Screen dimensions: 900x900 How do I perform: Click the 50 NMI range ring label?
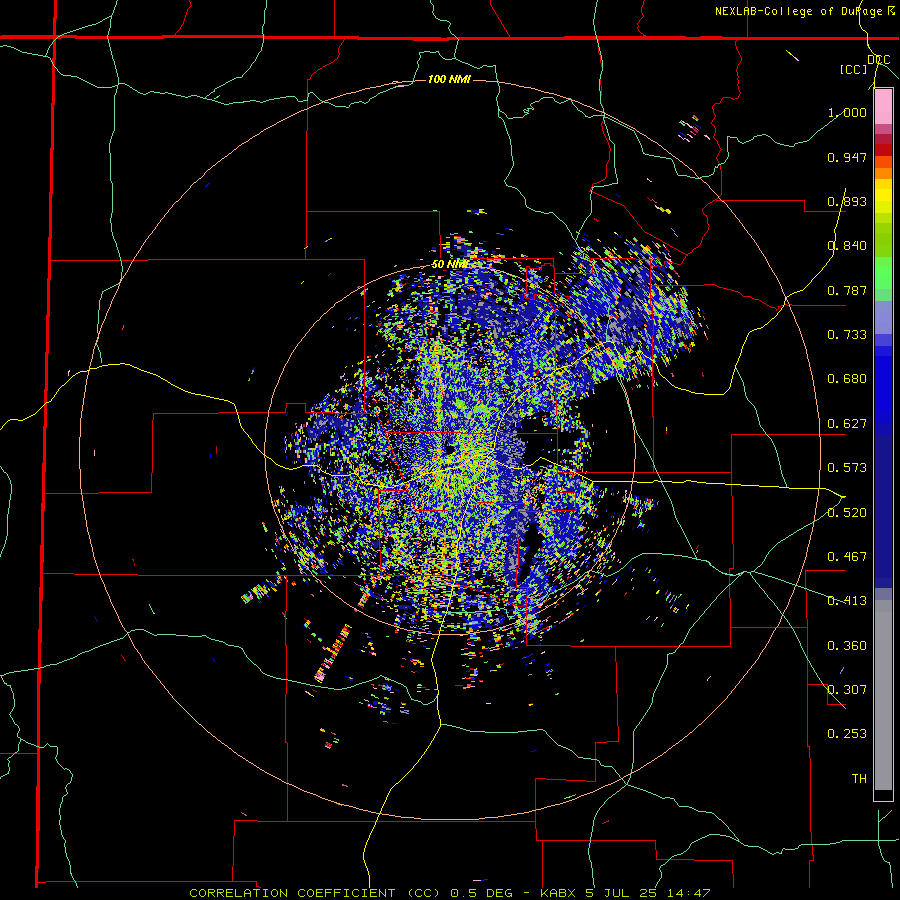click(x=449, y=264)
